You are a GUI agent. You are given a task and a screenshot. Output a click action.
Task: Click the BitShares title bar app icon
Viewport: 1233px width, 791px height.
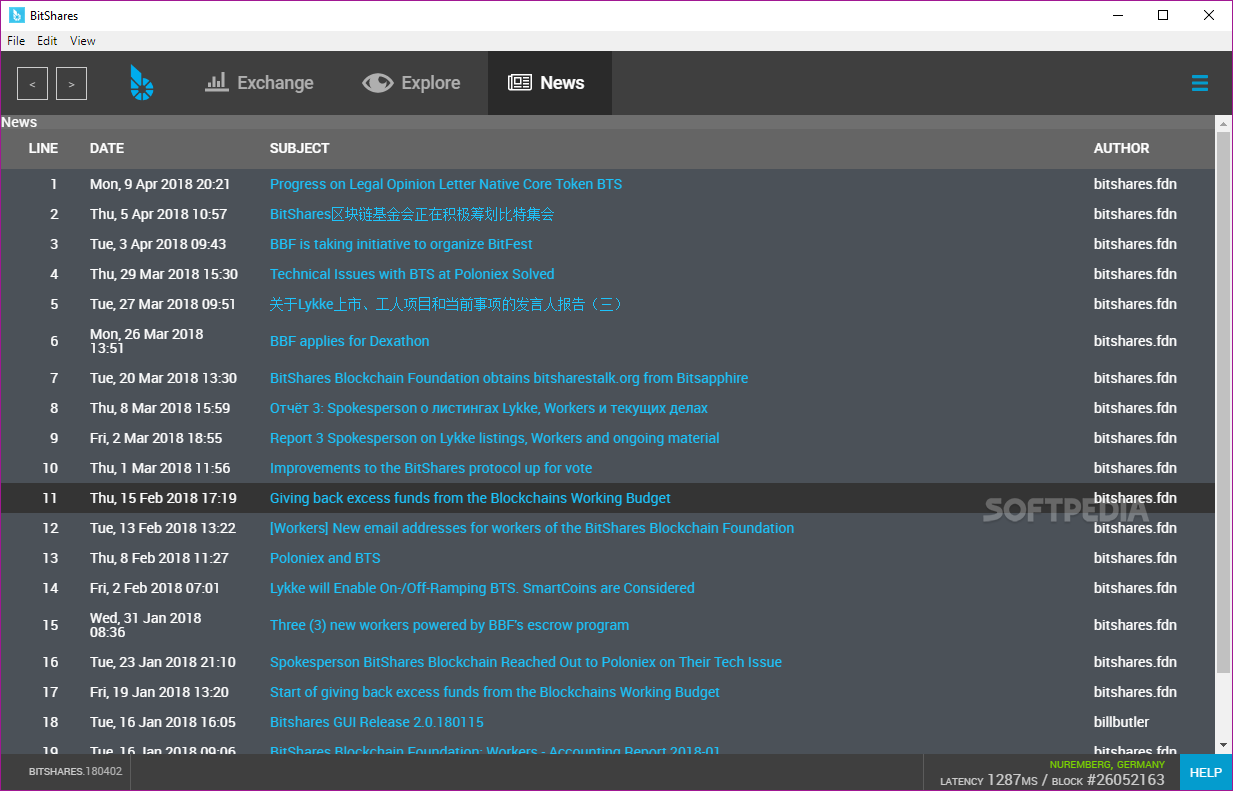(x=16, y=15)
